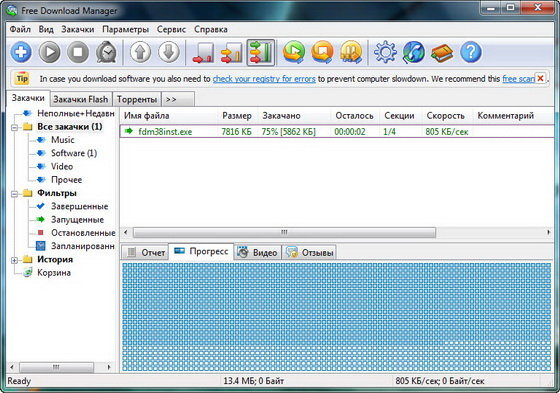
Task: Click the download list scroll right arrow
Action: [x=549, y=233]
